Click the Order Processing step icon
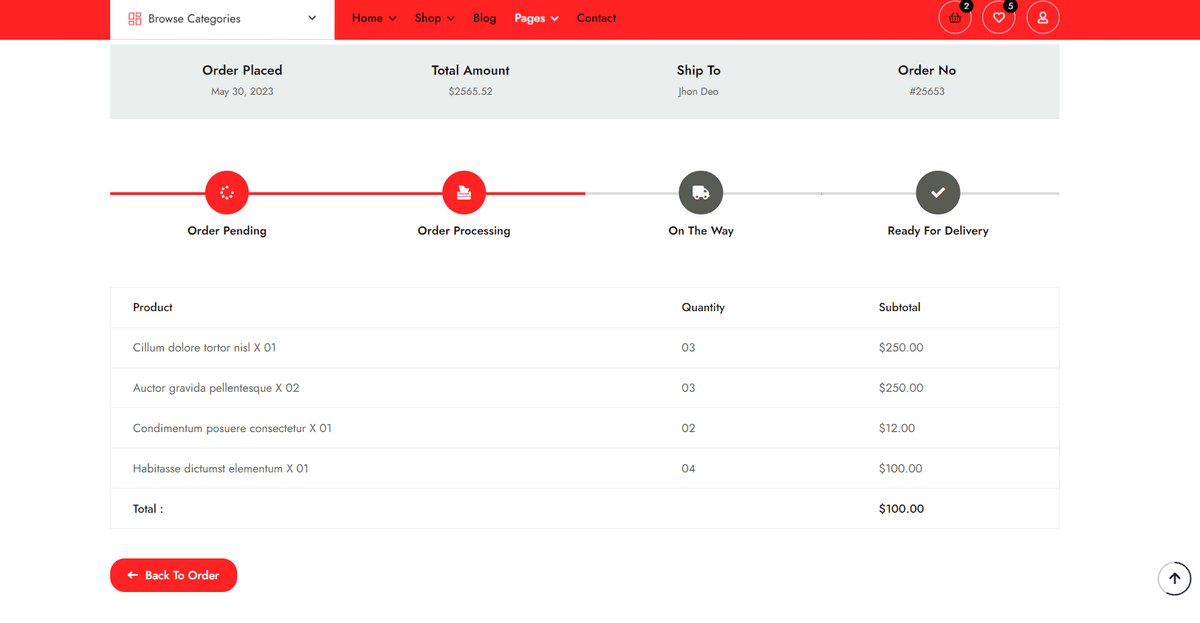Viewport: 1200px width, 623px height. [x=464, y=193]
